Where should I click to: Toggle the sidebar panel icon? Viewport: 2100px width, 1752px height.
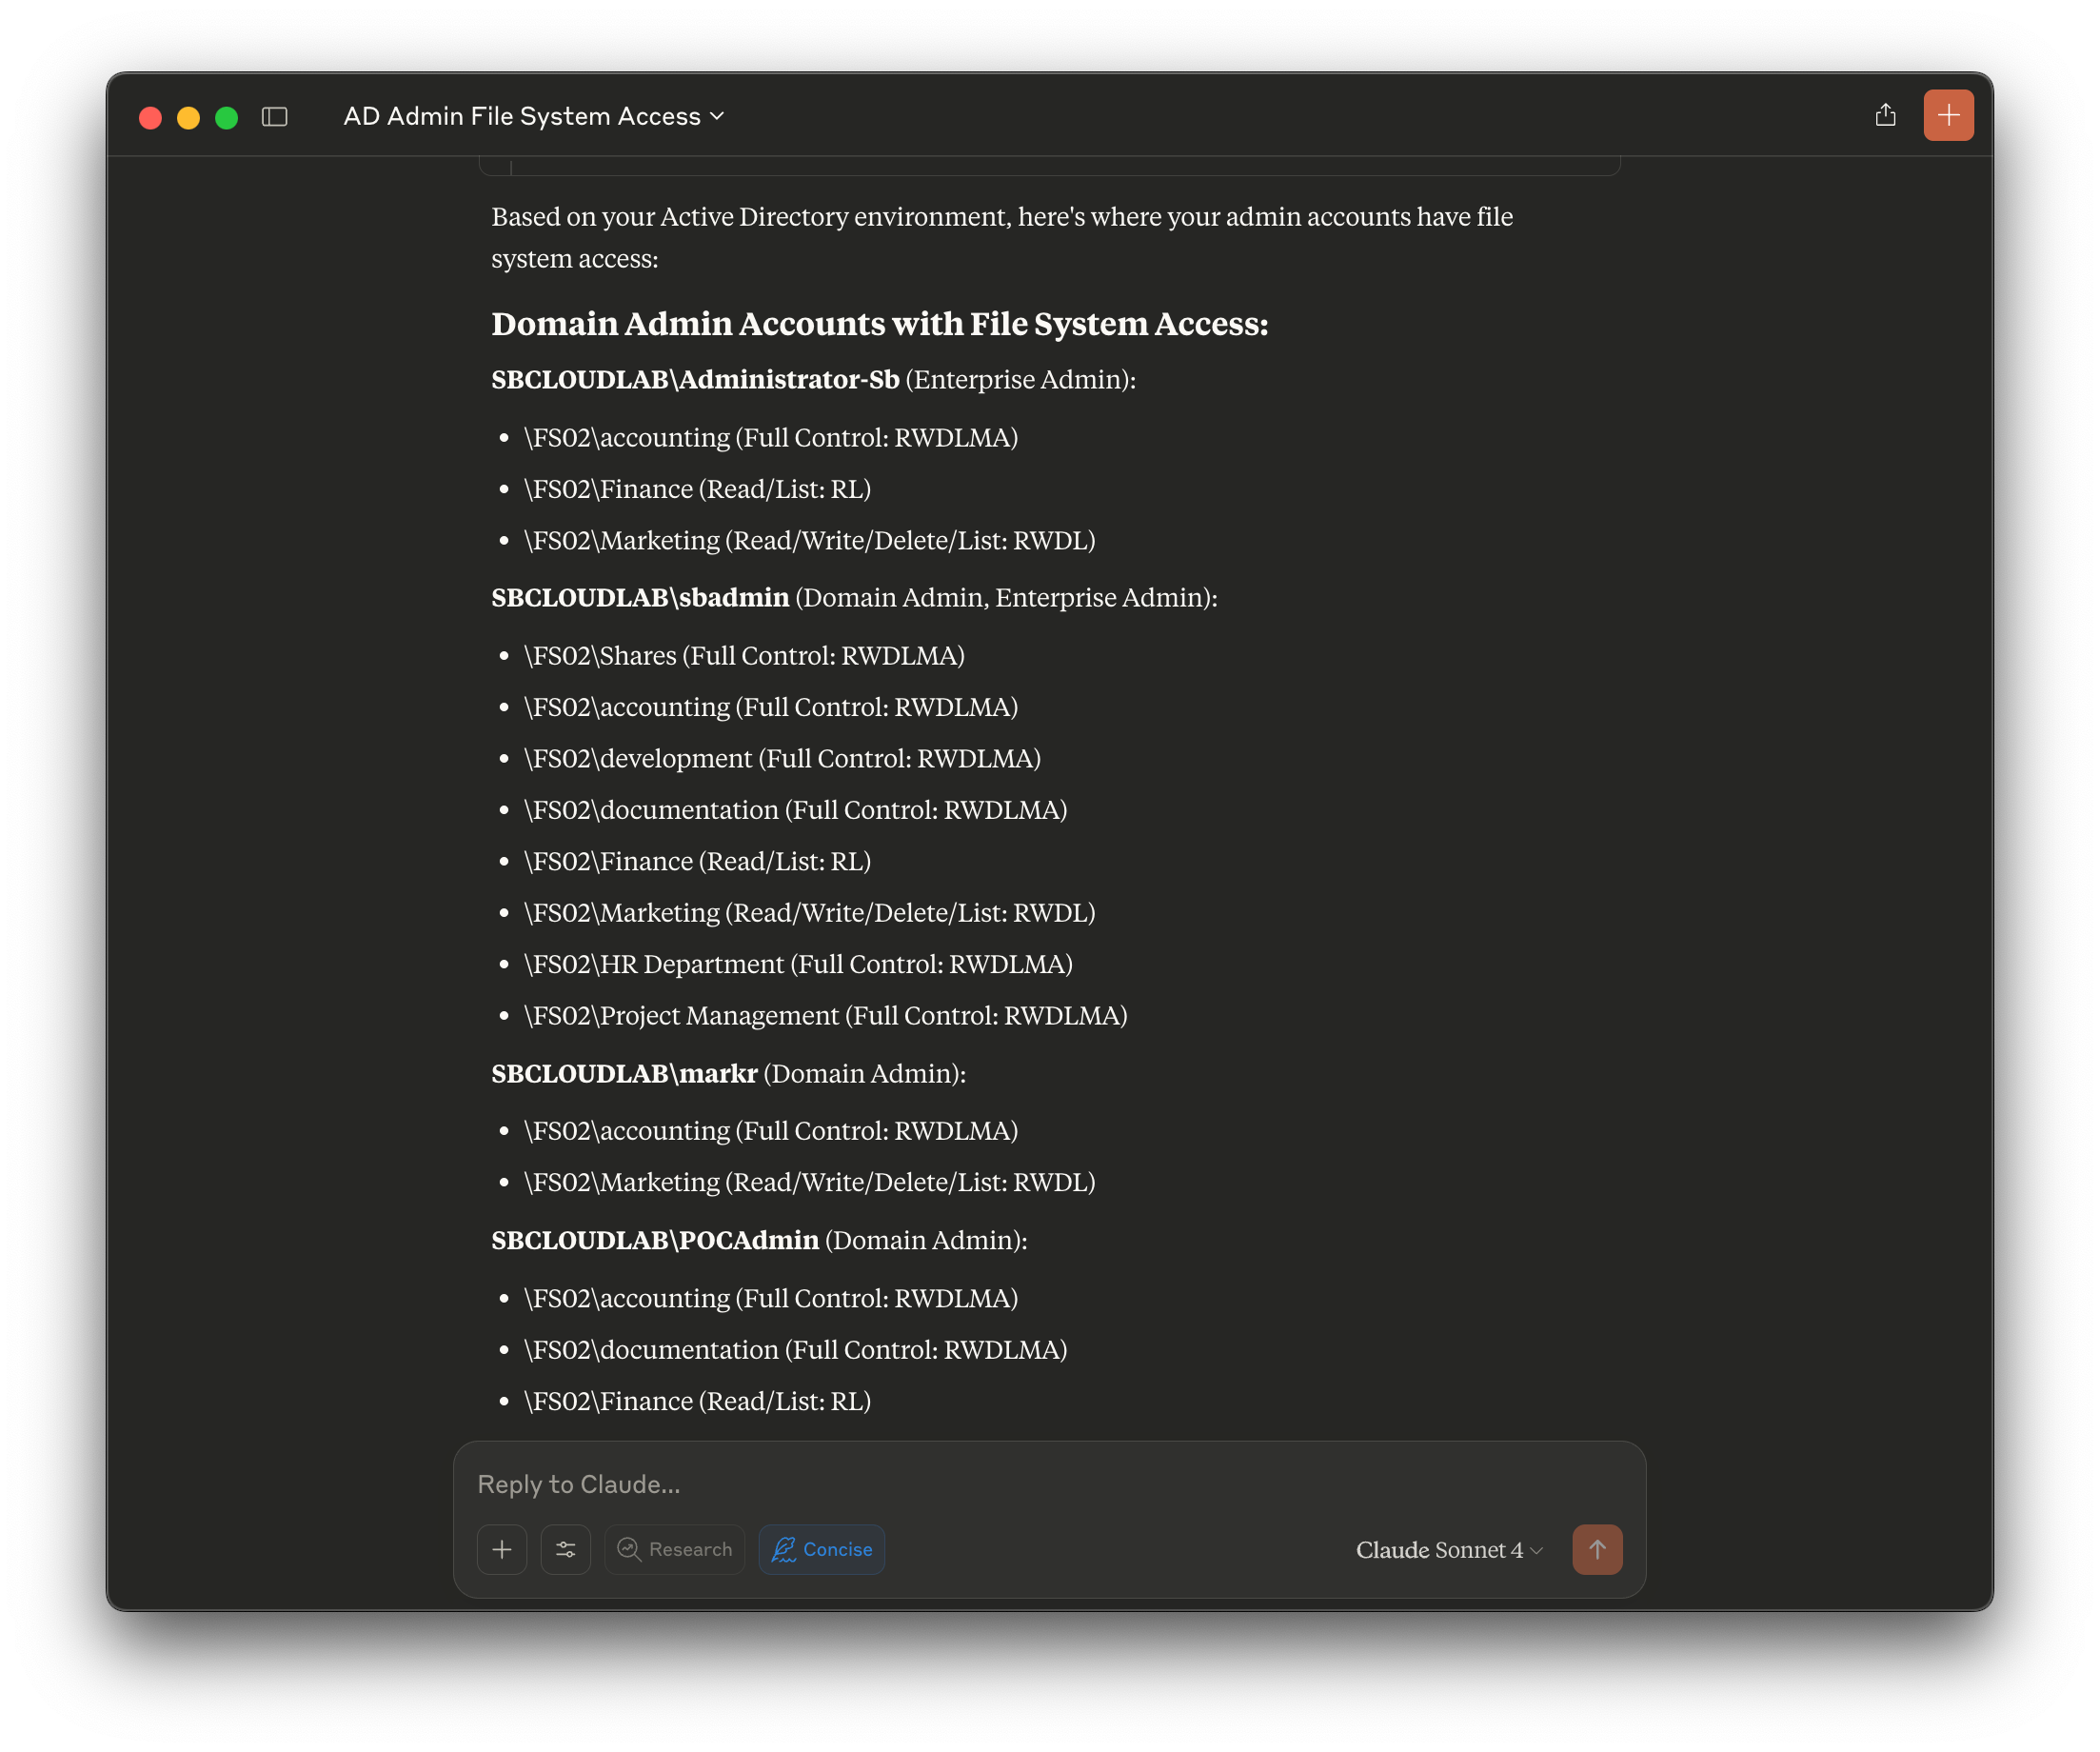274,117
